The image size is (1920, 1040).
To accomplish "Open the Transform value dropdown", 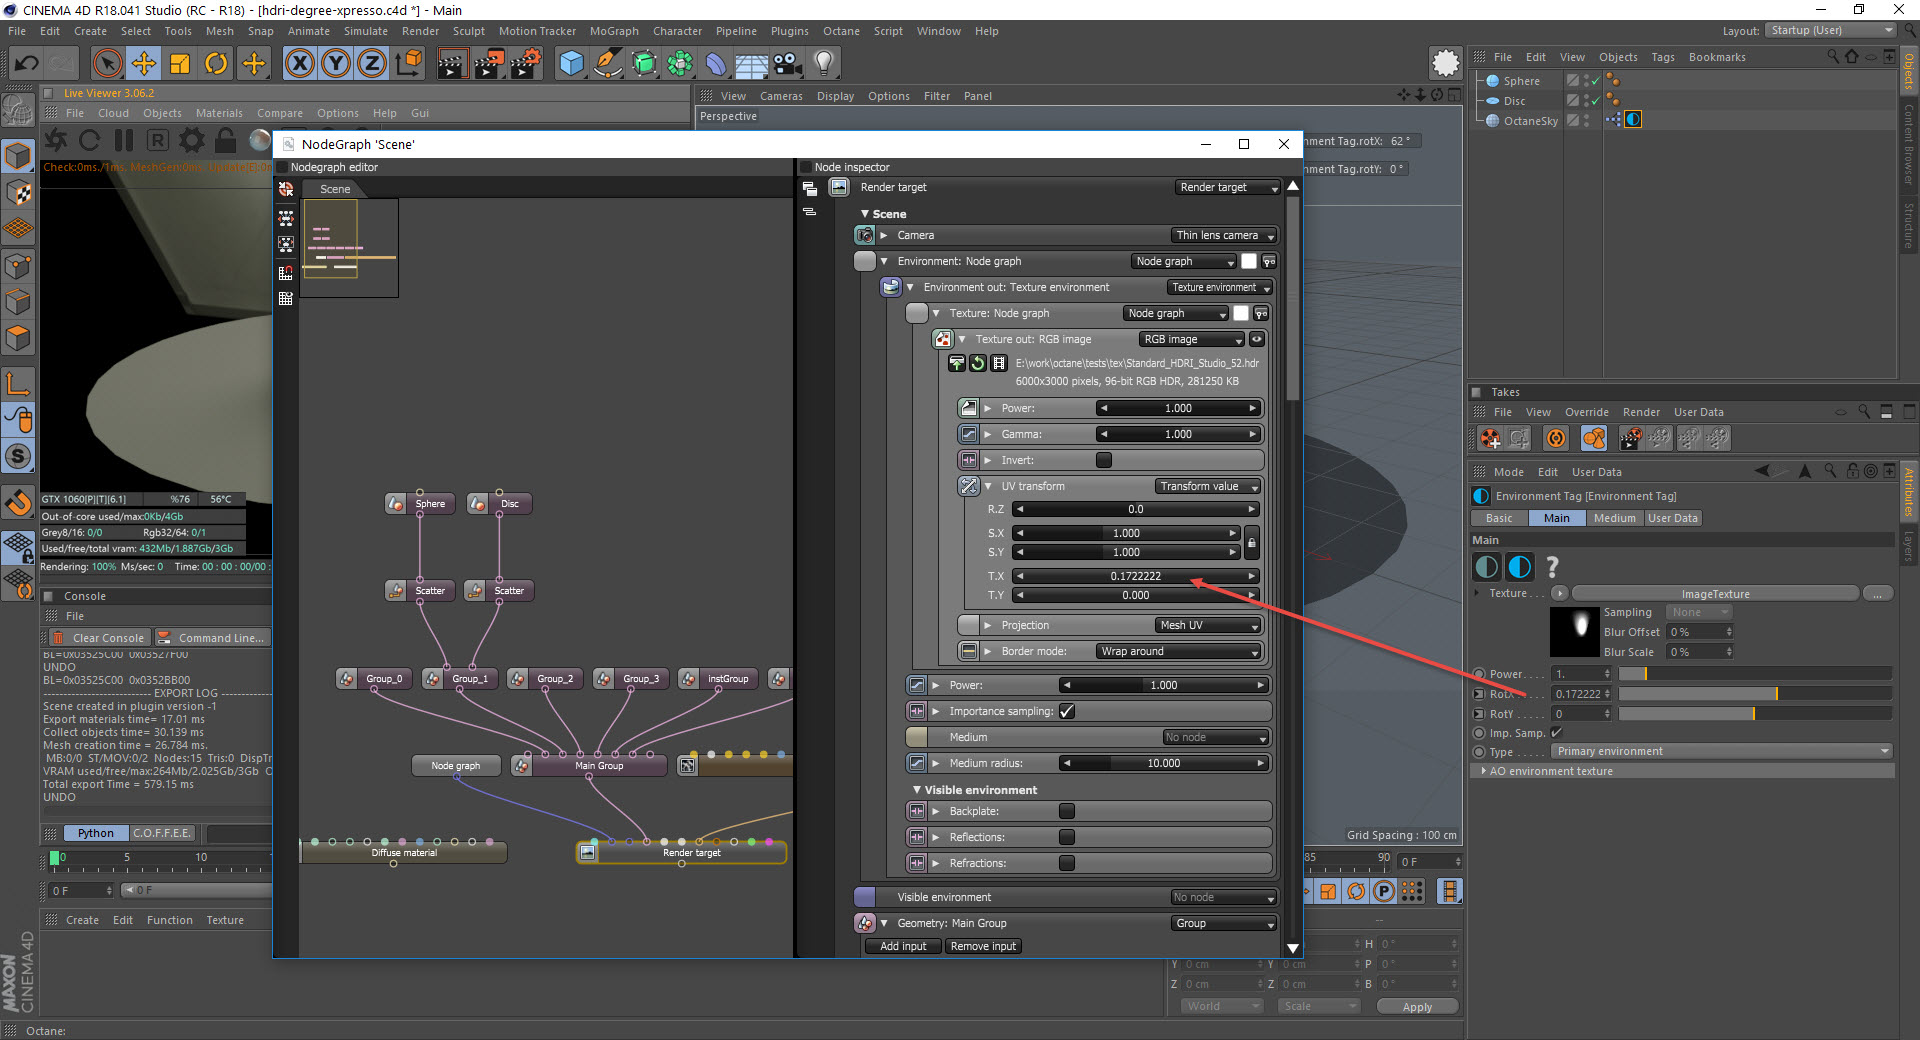I will click(1207, 486).
